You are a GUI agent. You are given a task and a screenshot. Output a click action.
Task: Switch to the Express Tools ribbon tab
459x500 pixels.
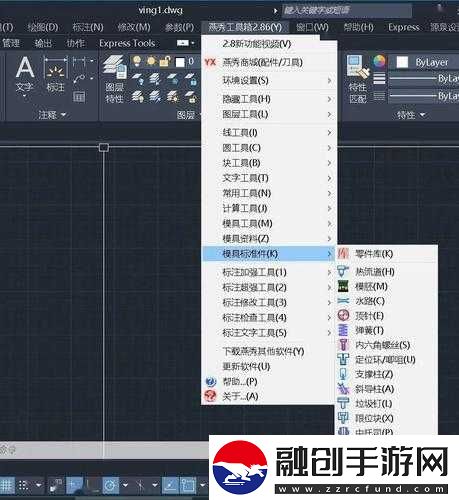(x=127, y=43)
